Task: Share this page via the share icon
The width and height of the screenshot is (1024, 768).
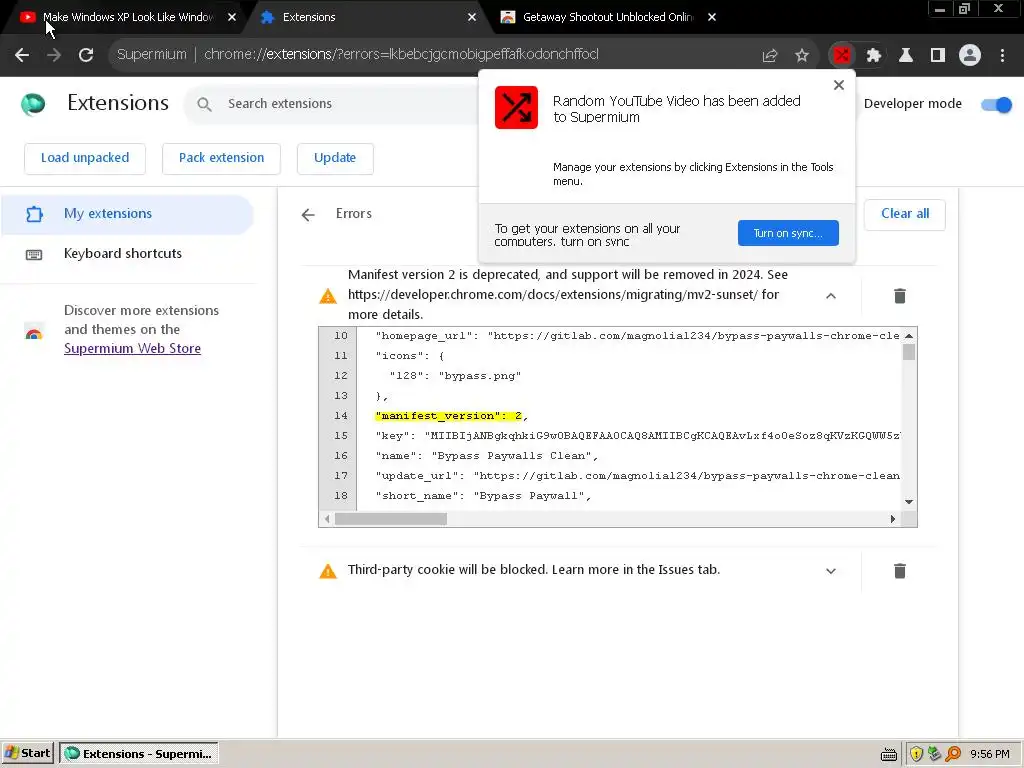Action: tap(770, 56)
